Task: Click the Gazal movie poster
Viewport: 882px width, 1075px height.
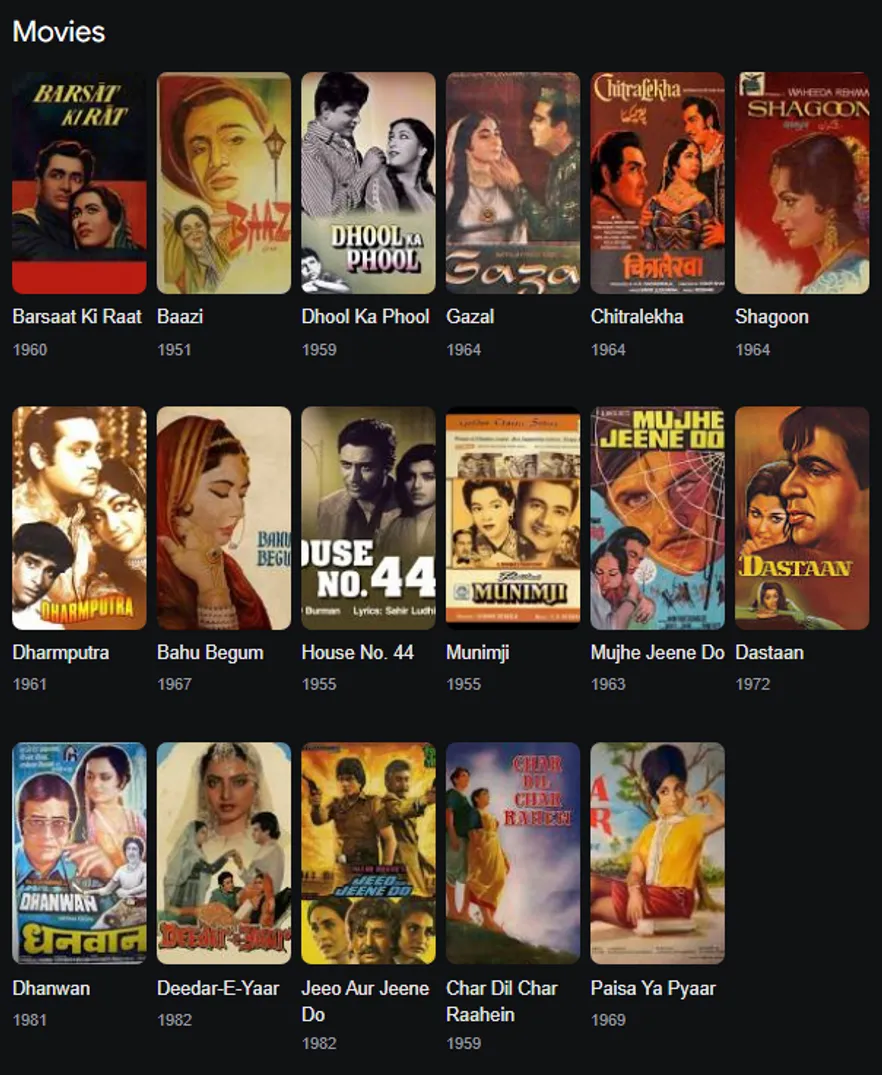Action: click(513, 183)
